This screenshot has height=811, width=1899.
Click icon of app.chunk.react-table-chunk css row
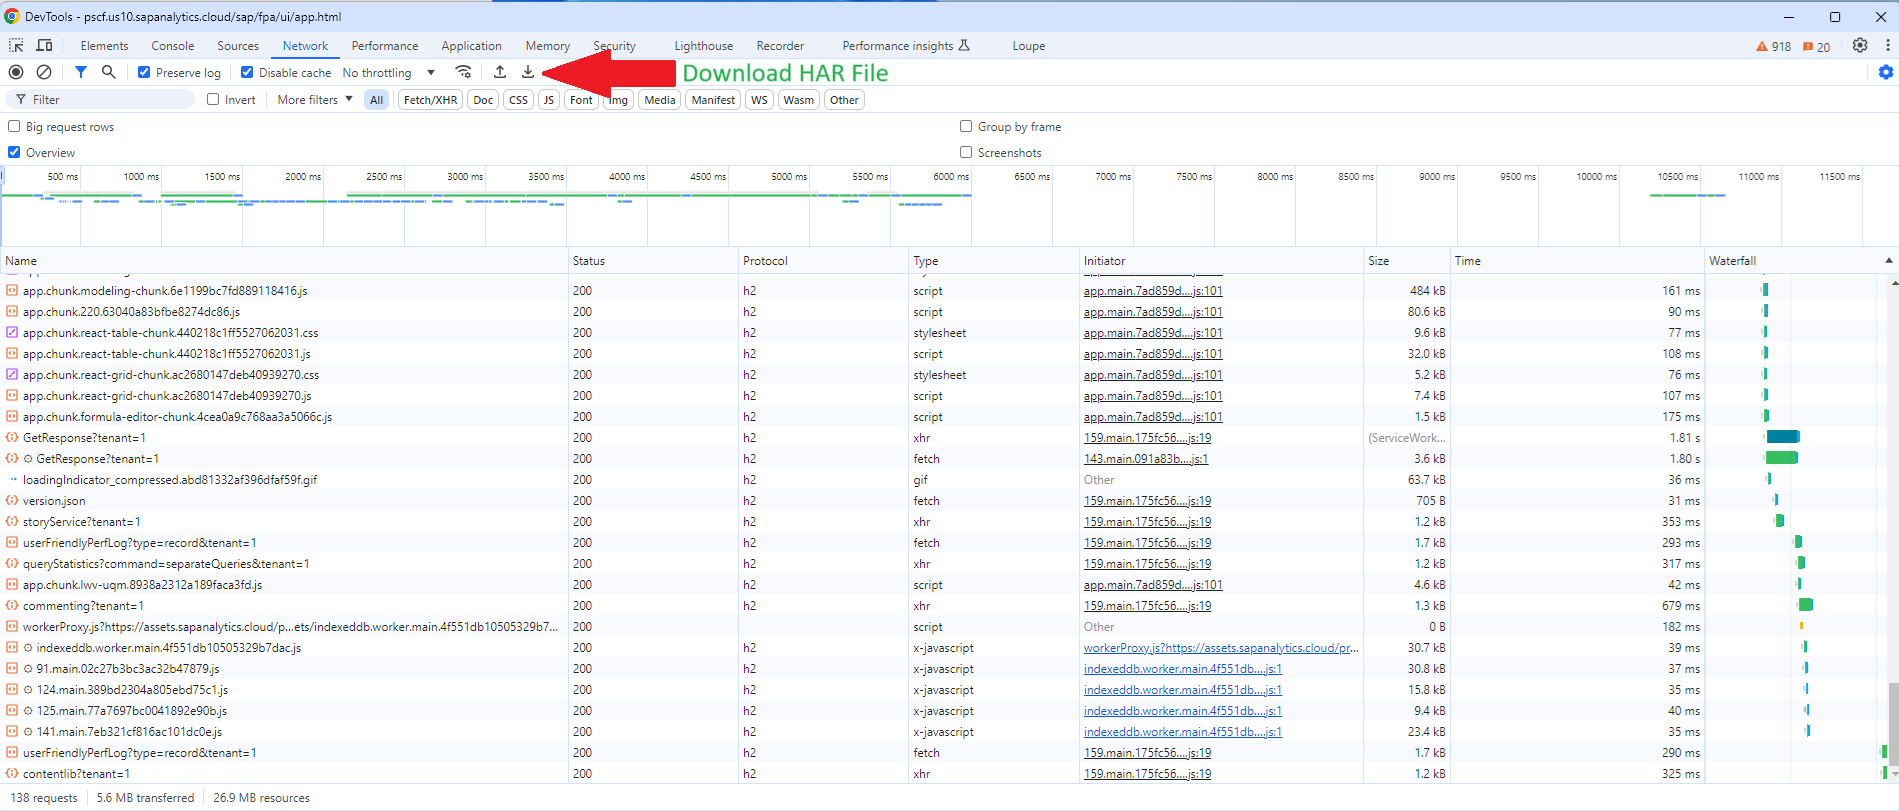tap(12, 333)
